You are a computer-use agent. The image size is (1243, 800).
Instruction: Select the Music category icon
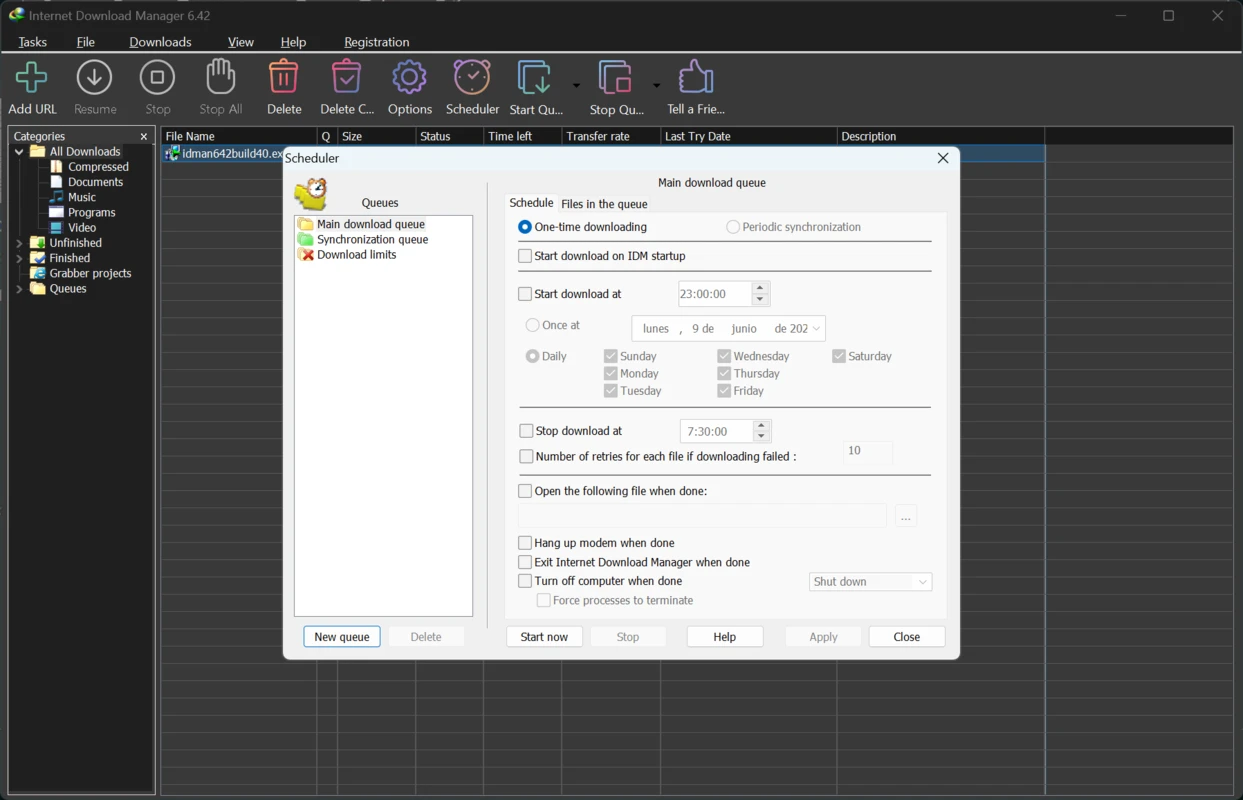(57, 197)
